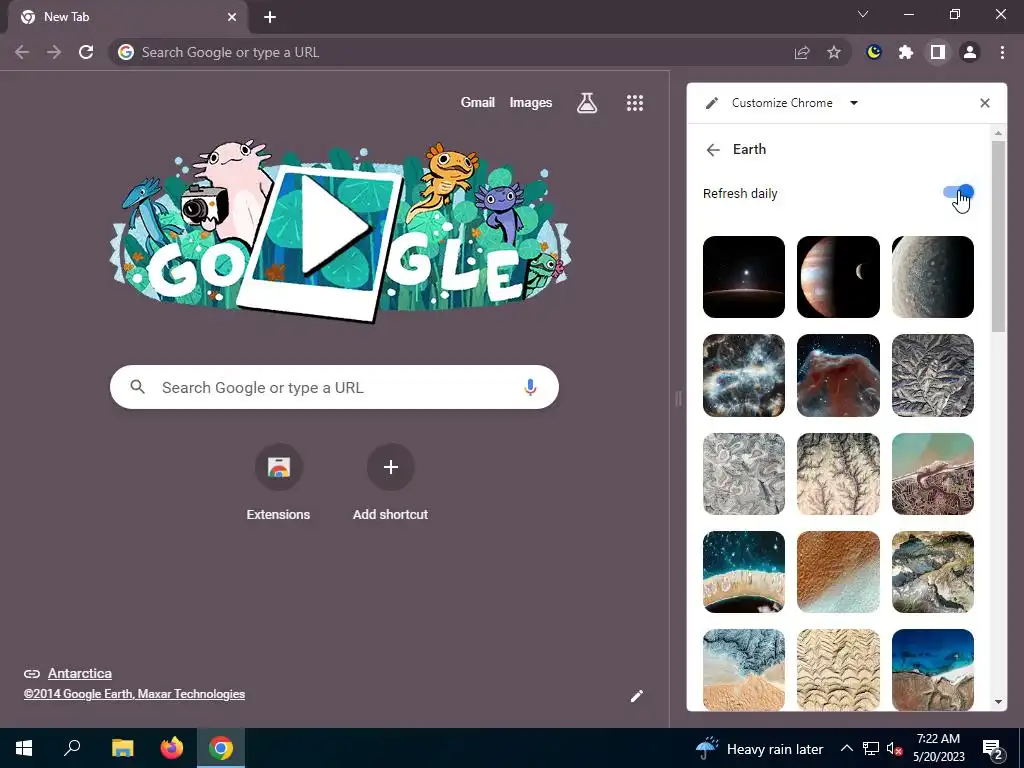The width and height of the screenshot is (1024, 768).
Task: Open the tab search chevron
Action: coord(863,14)
